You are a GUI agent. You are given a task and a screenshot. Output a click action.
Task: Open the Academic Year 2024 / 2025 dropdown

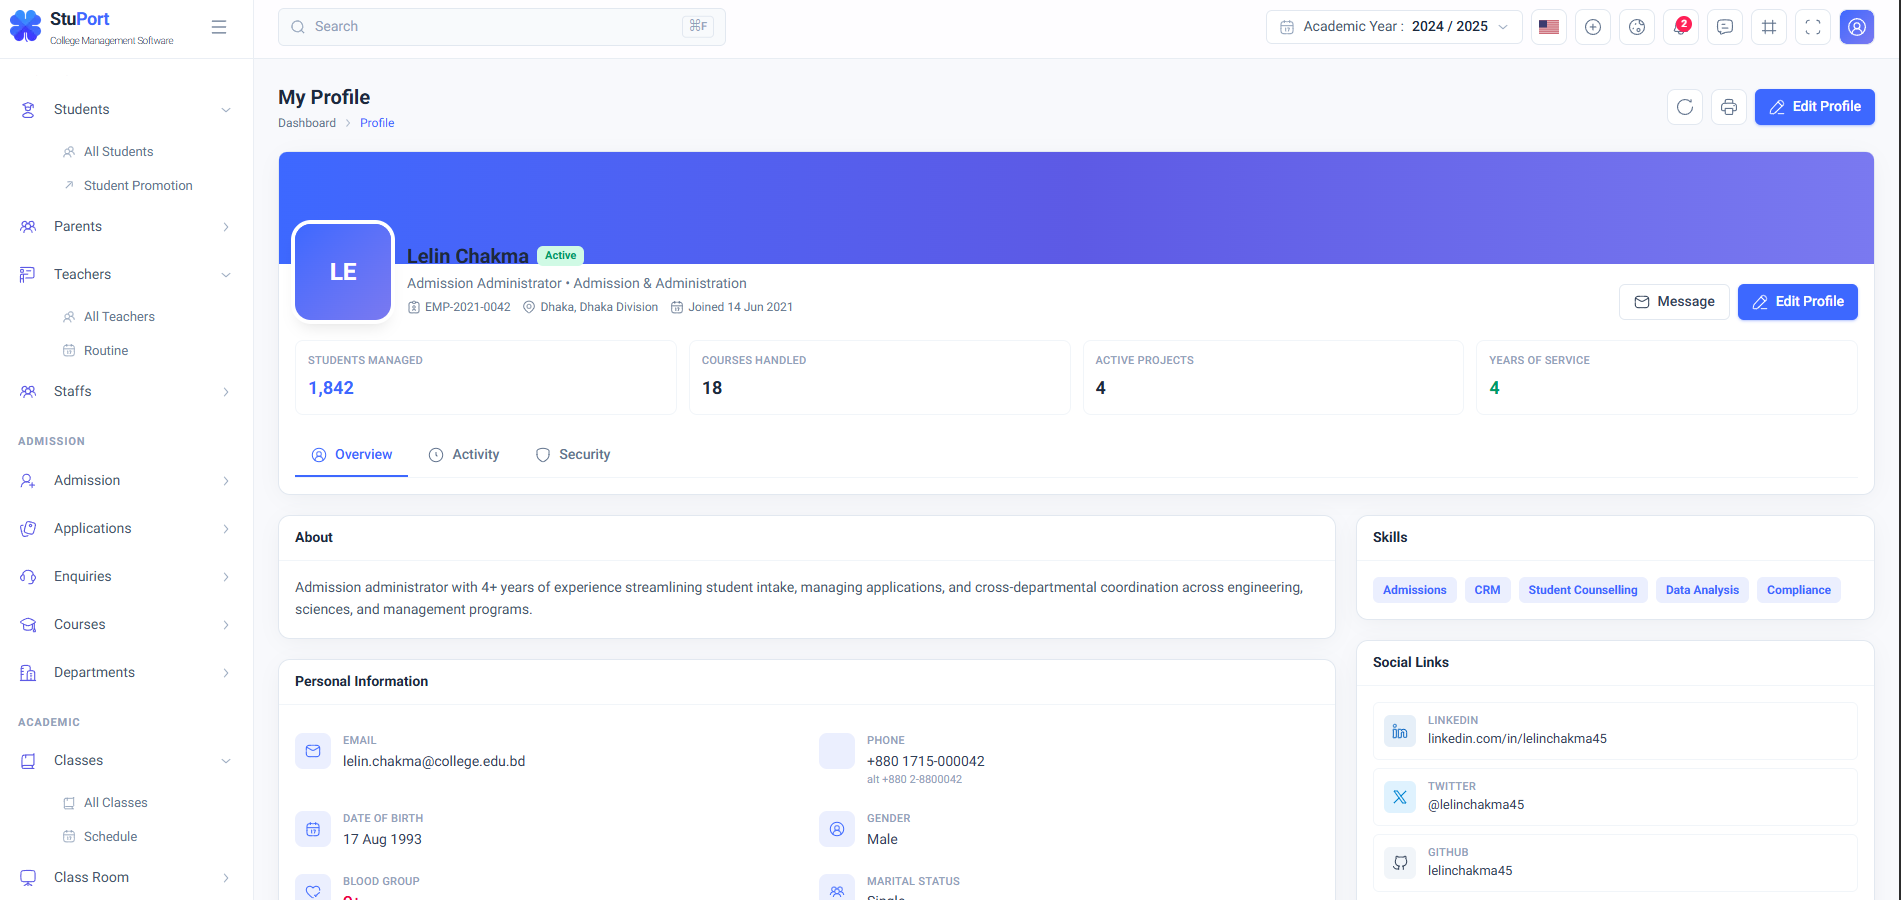[x=1394, y=27]
